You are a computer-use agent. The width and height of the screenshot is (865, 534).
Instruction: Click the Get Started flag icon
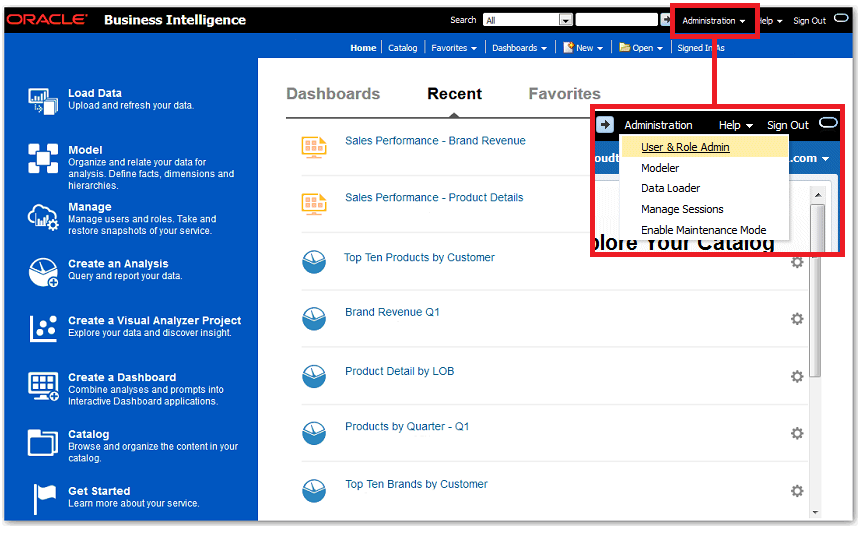44,499
